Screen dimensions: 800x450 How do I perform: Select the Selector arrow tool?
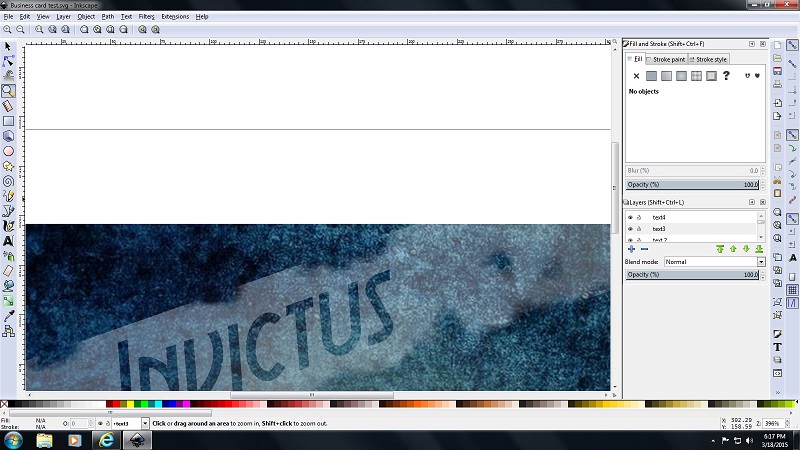tap(8, 46)
